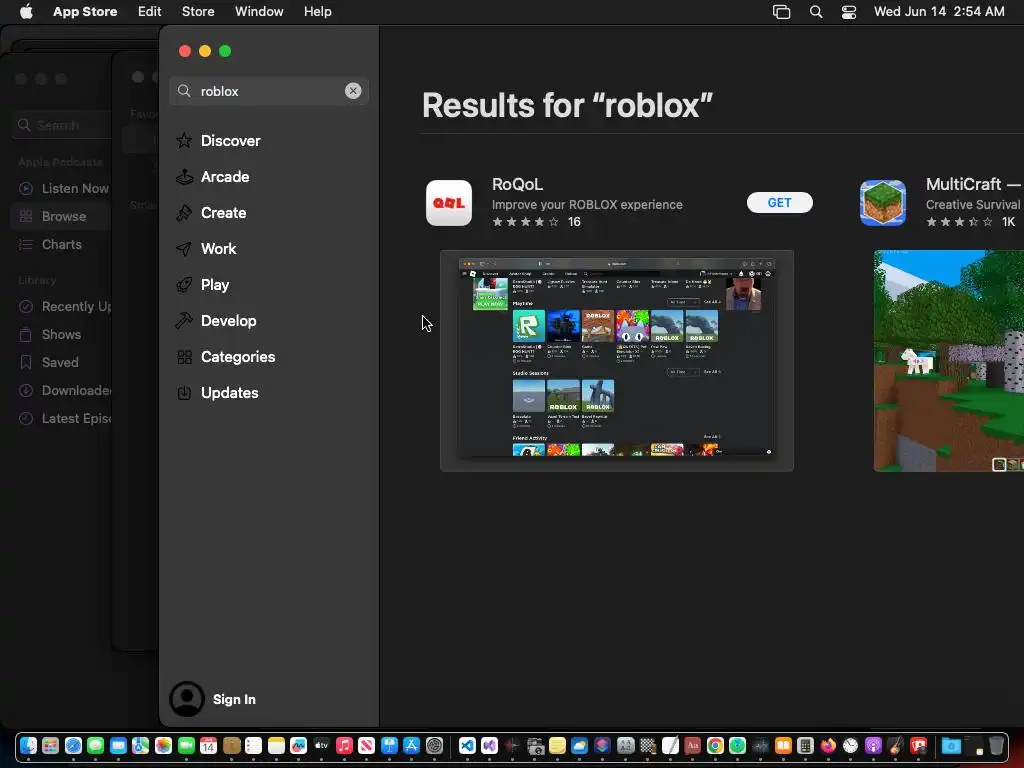Open Books from the Dock
Viewport: 1024px width, 768px height.
[783, 745]
